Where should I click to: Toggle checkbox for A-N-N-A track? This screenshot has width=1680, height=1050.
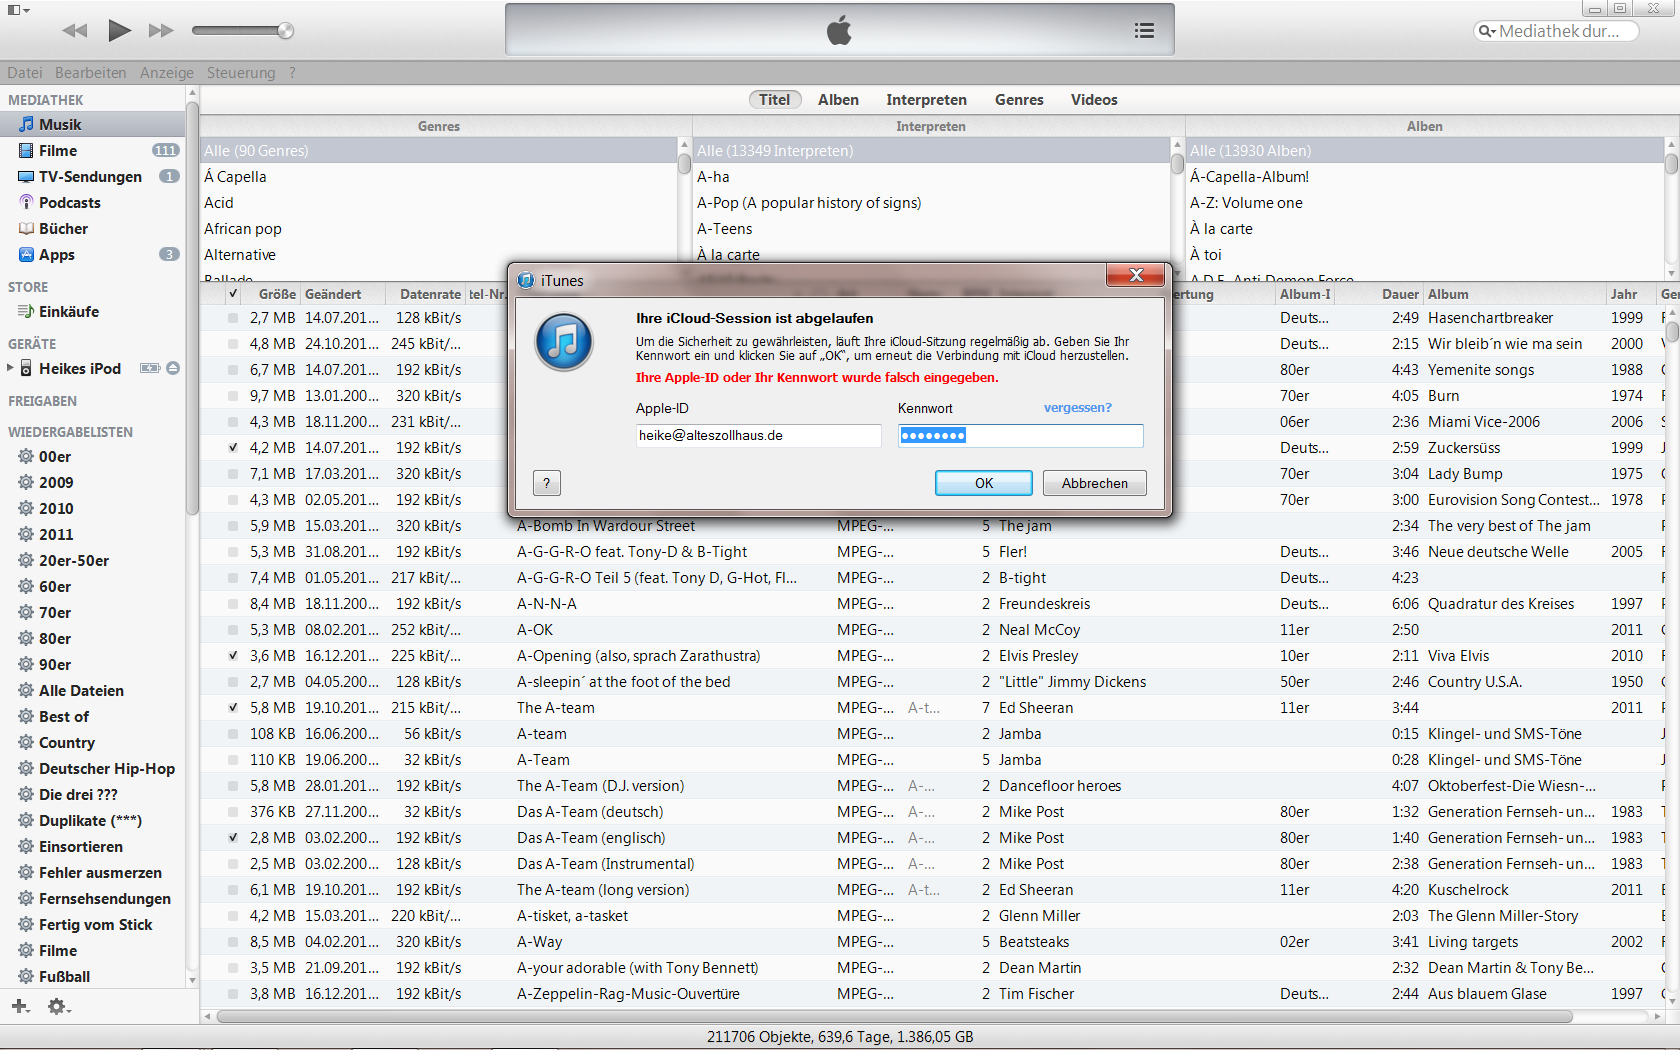pos(233,604)
